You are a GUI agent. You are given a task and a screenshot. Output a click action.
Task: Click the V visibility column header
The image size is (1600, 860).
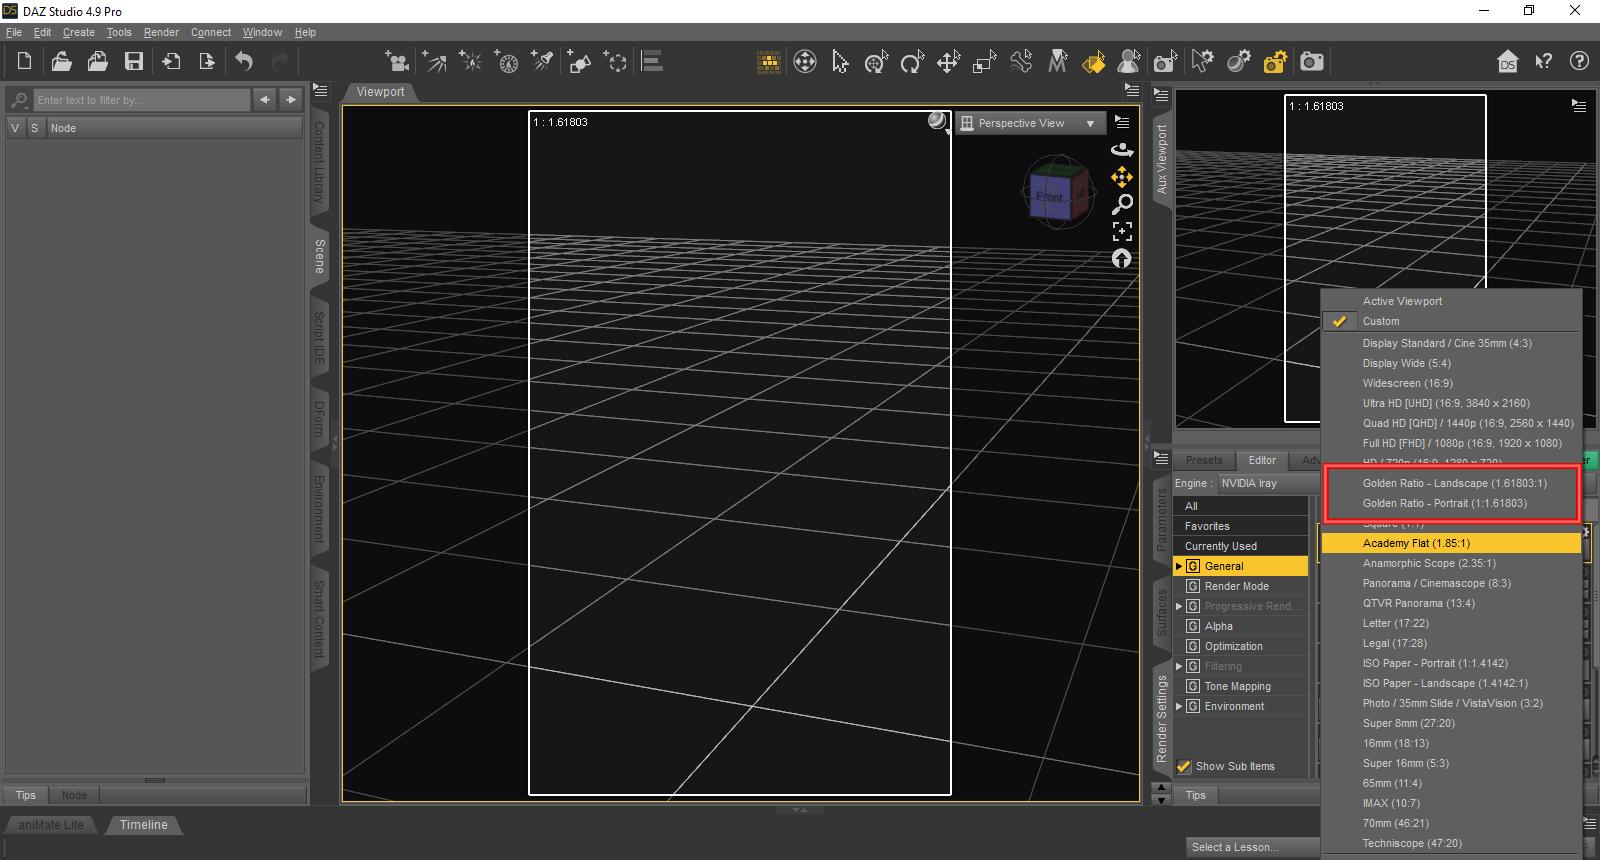[15, 128]
